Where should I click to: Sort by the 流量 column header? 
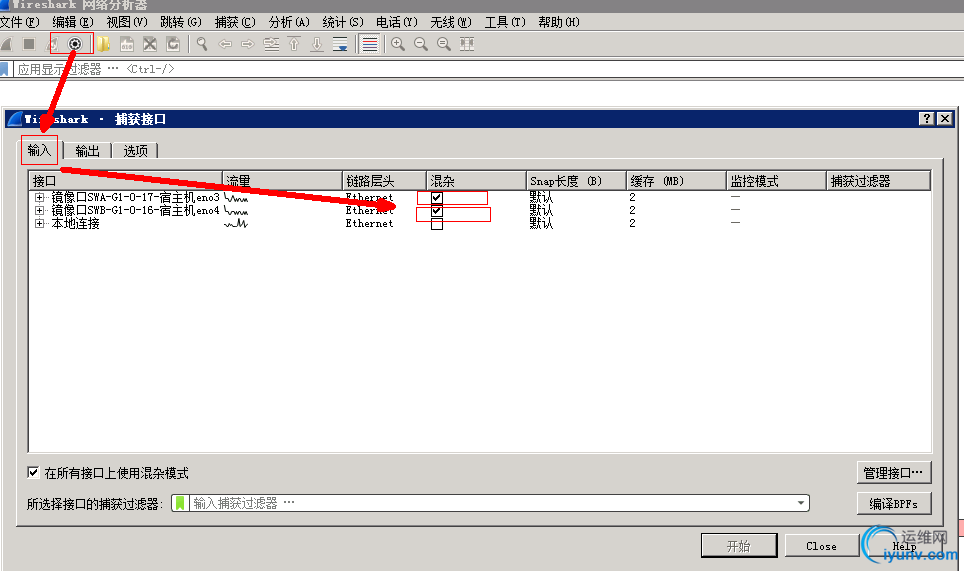click(282, 181)
